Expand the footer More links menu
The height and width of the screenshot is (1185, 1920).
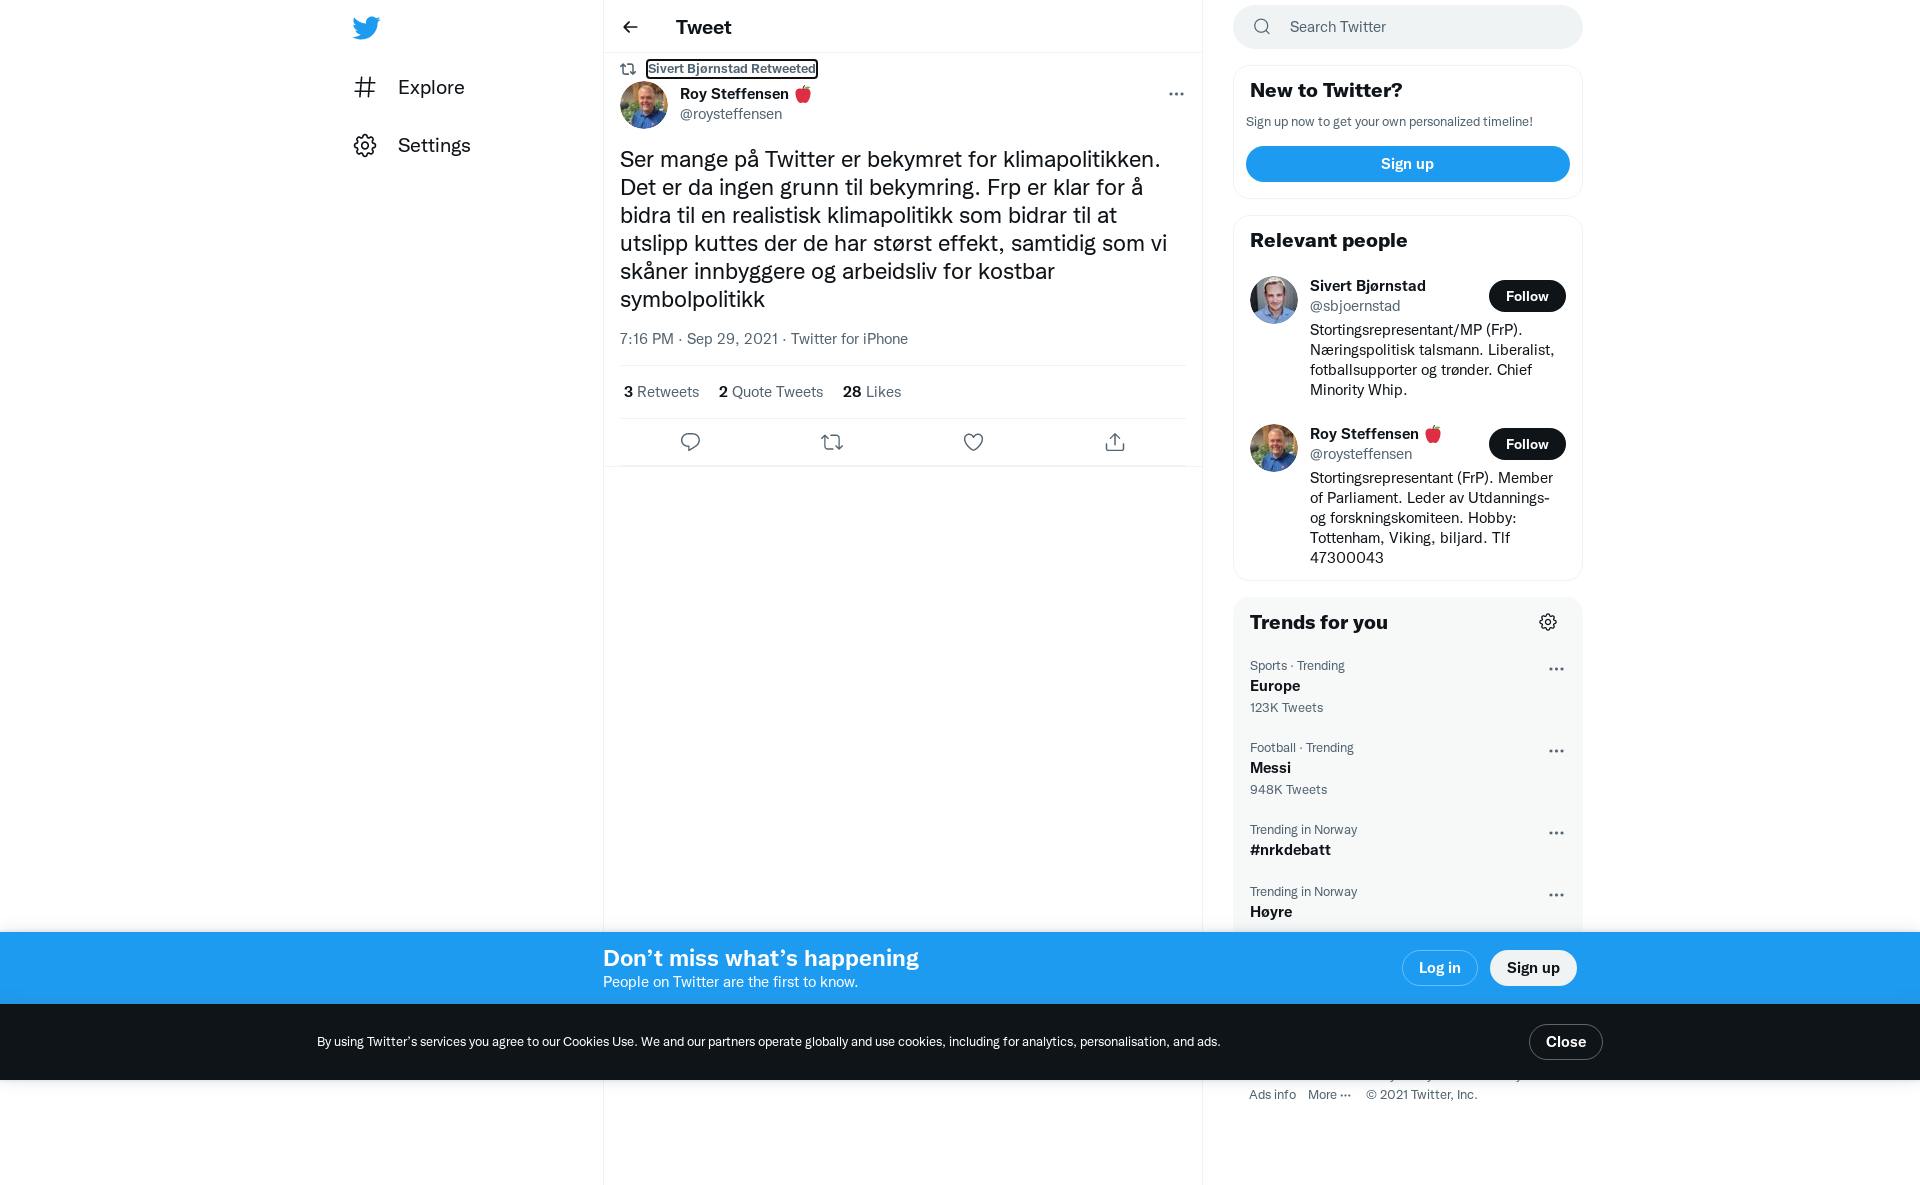click(x=1329, y=1095)
